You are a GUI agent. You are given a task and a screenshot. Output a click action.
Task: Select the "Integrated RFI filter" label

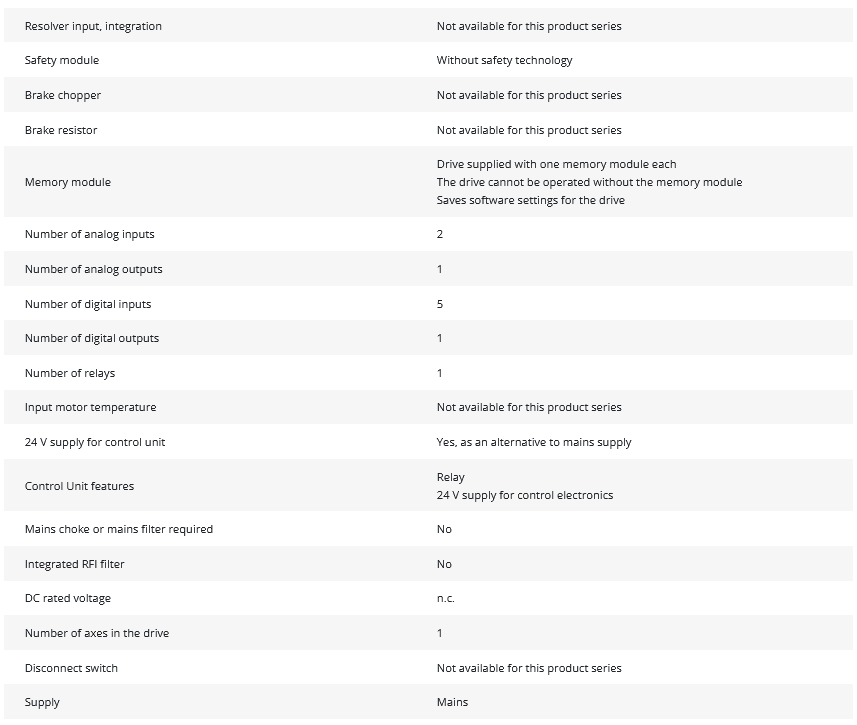coord(75,564)
